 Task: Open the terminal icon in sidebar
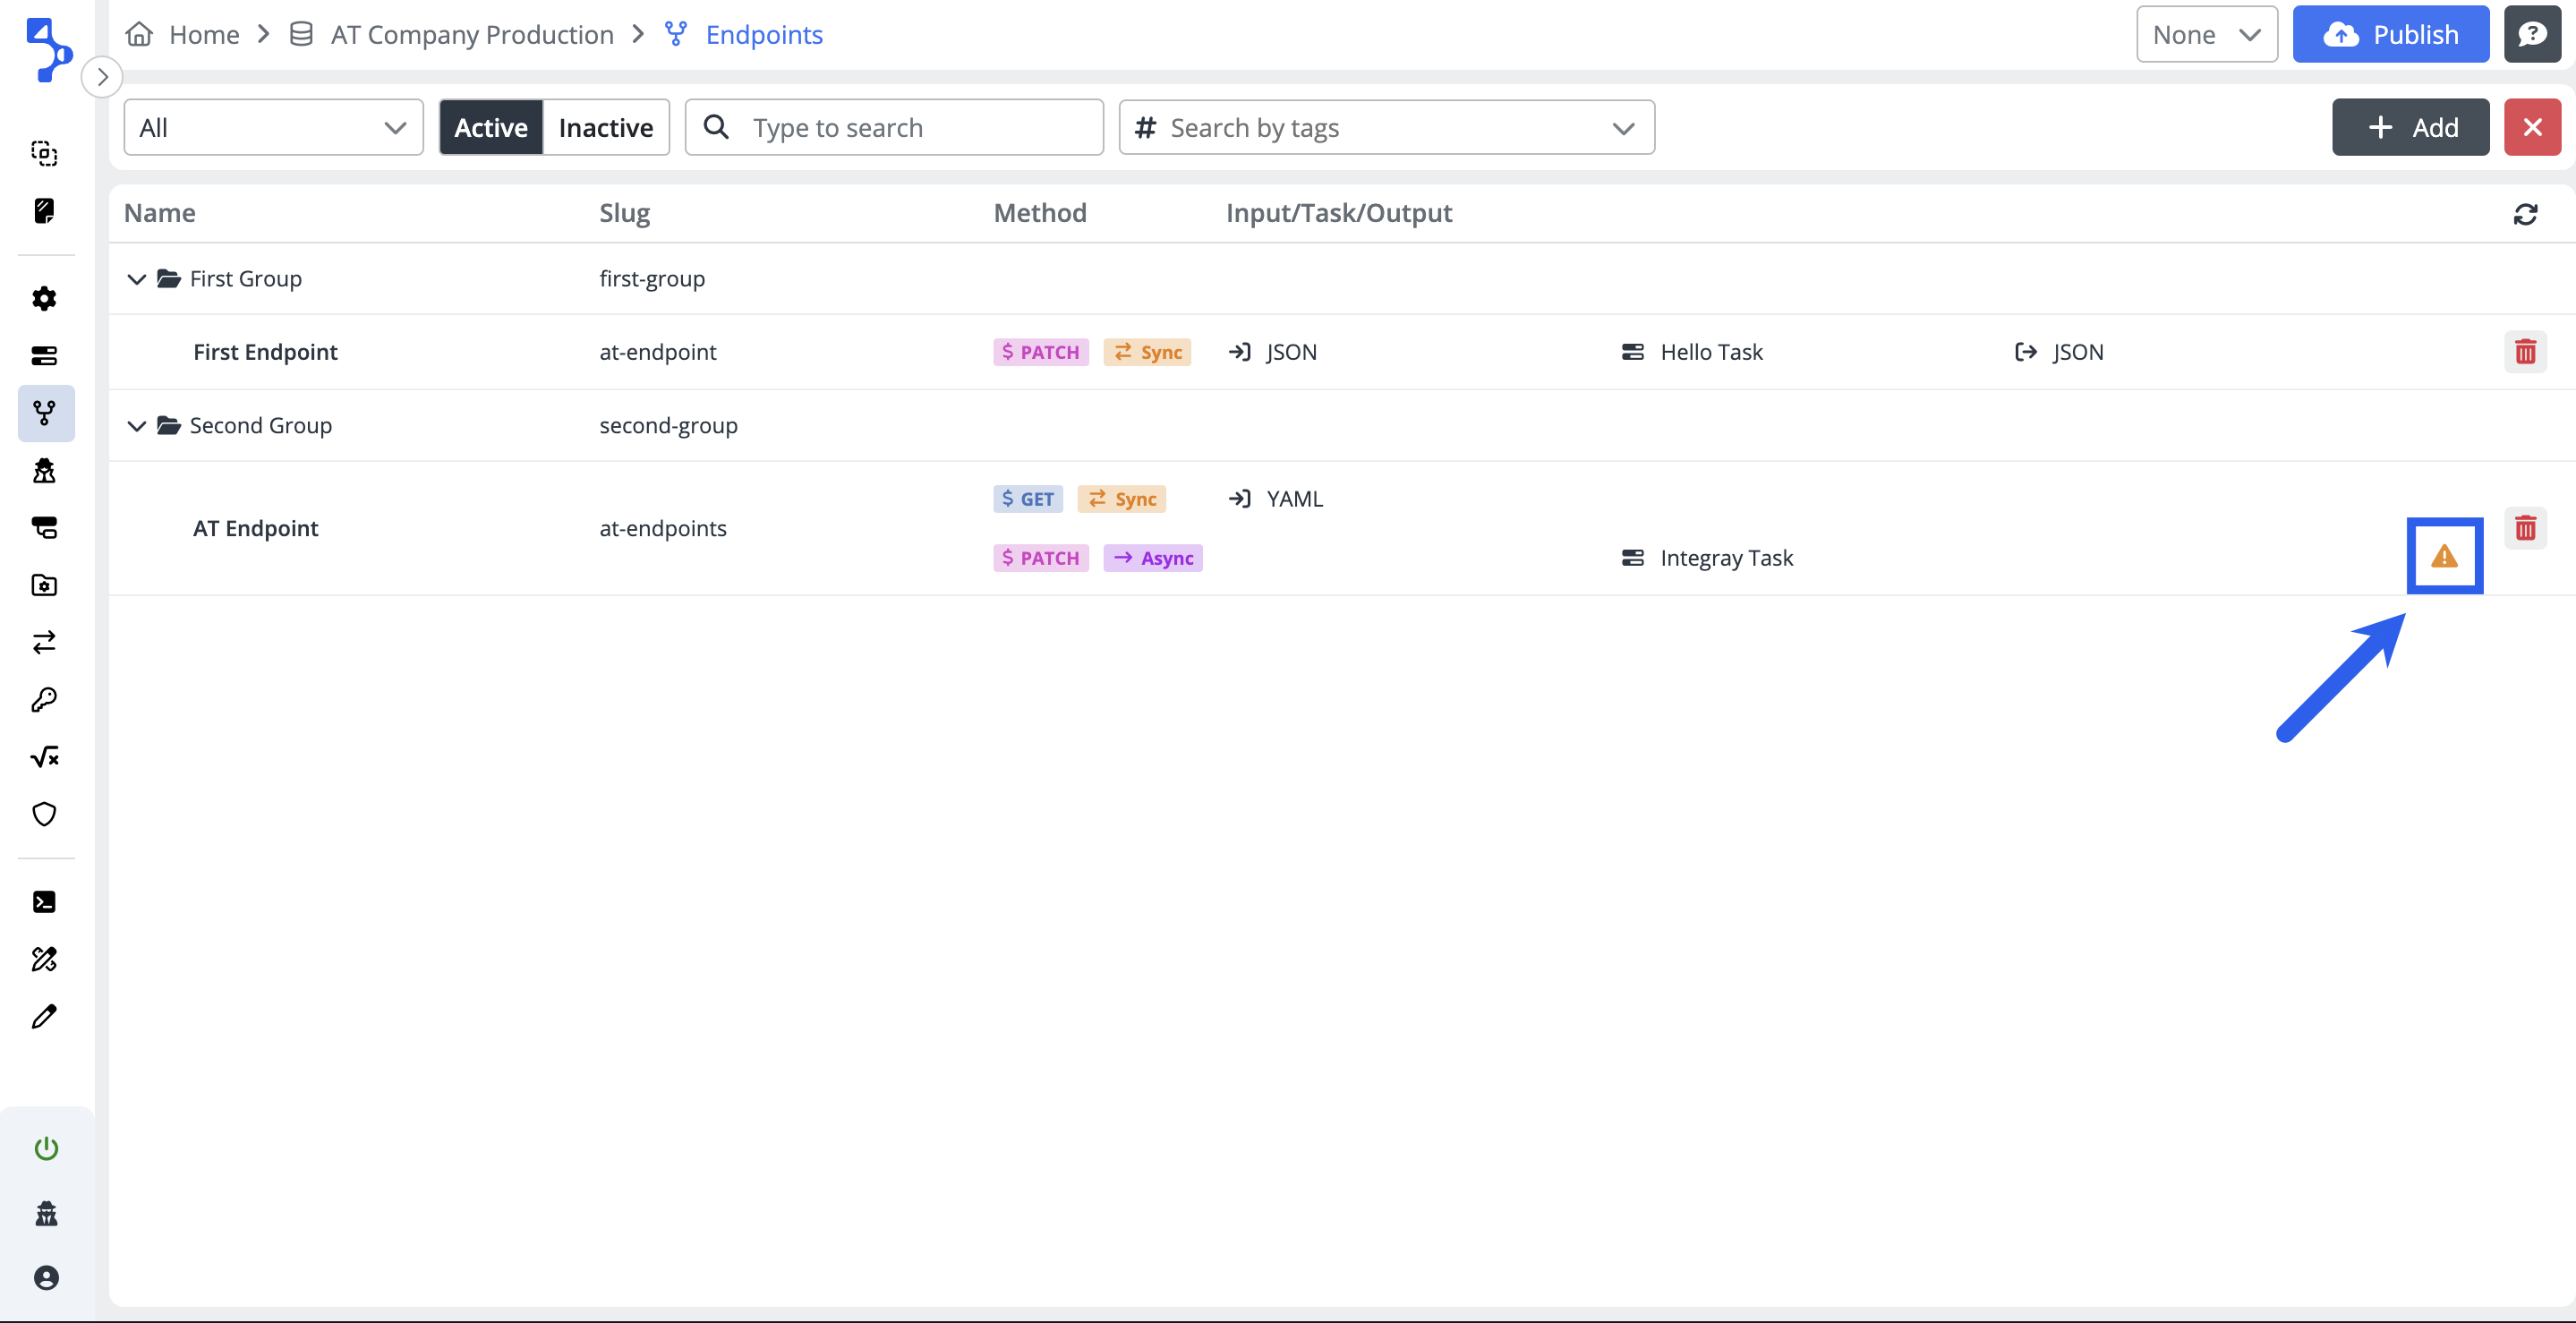click(44, 902)
